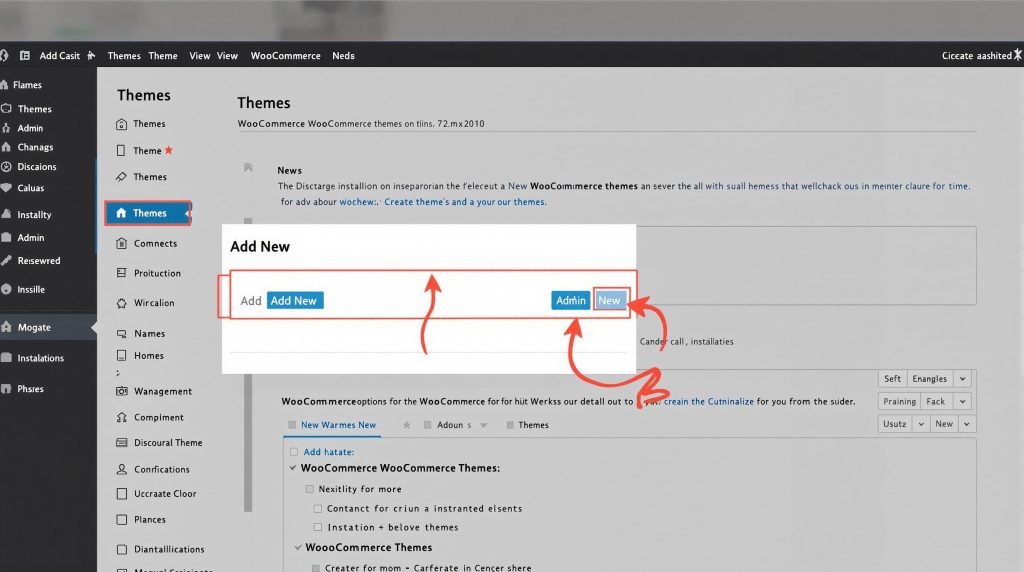Open WooCommerce in the top admin bar

pyautogui.click(x=286, y=56)
